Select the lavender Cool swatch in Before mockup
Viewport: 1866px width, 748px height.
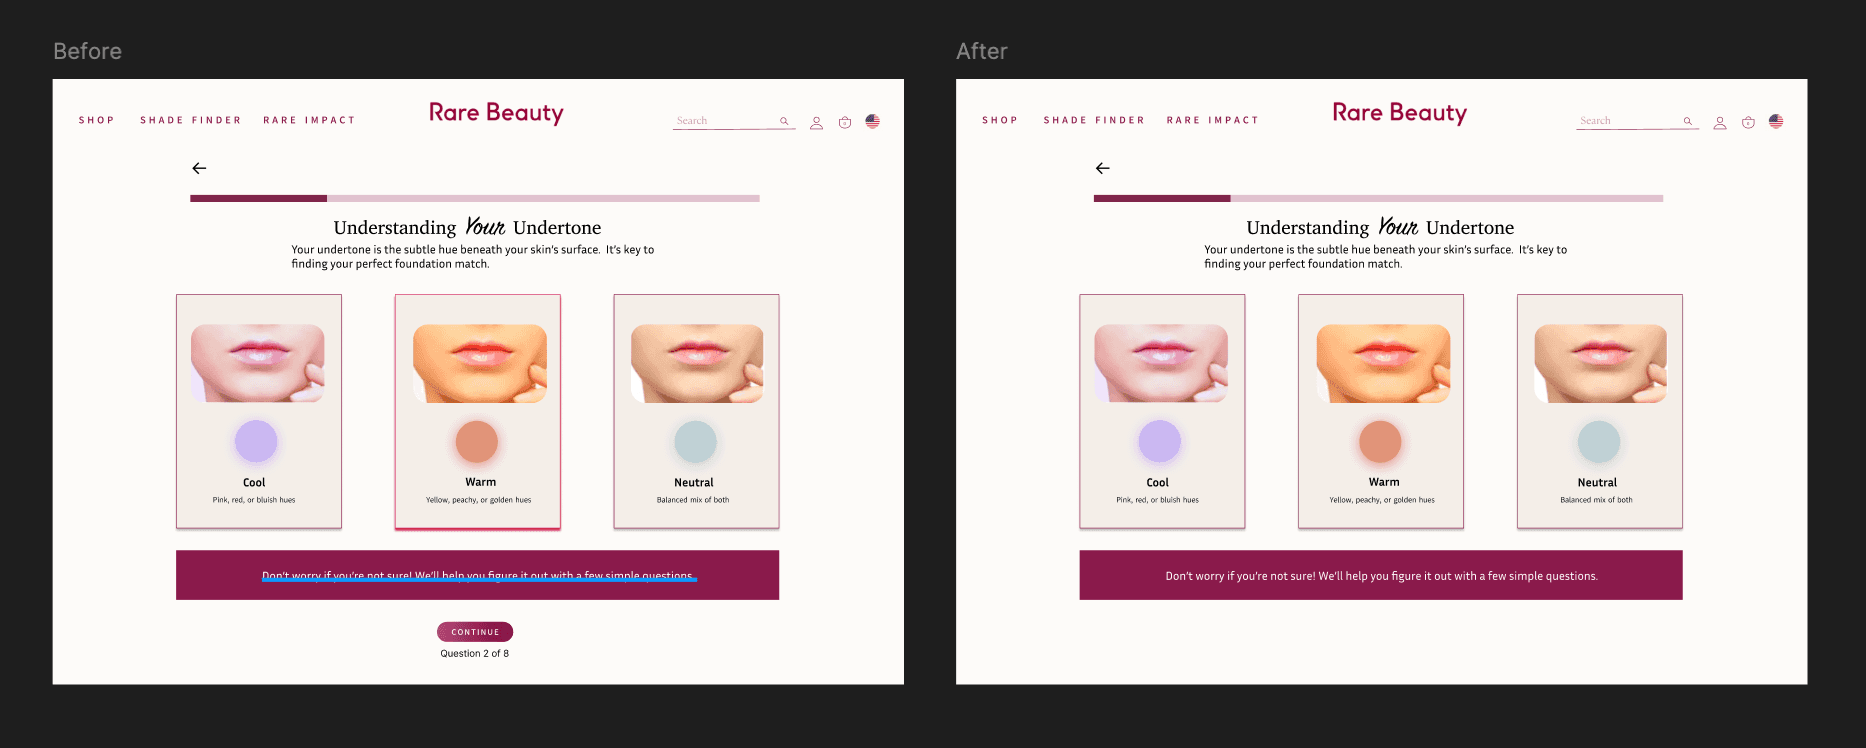click(x=256, y=441)
